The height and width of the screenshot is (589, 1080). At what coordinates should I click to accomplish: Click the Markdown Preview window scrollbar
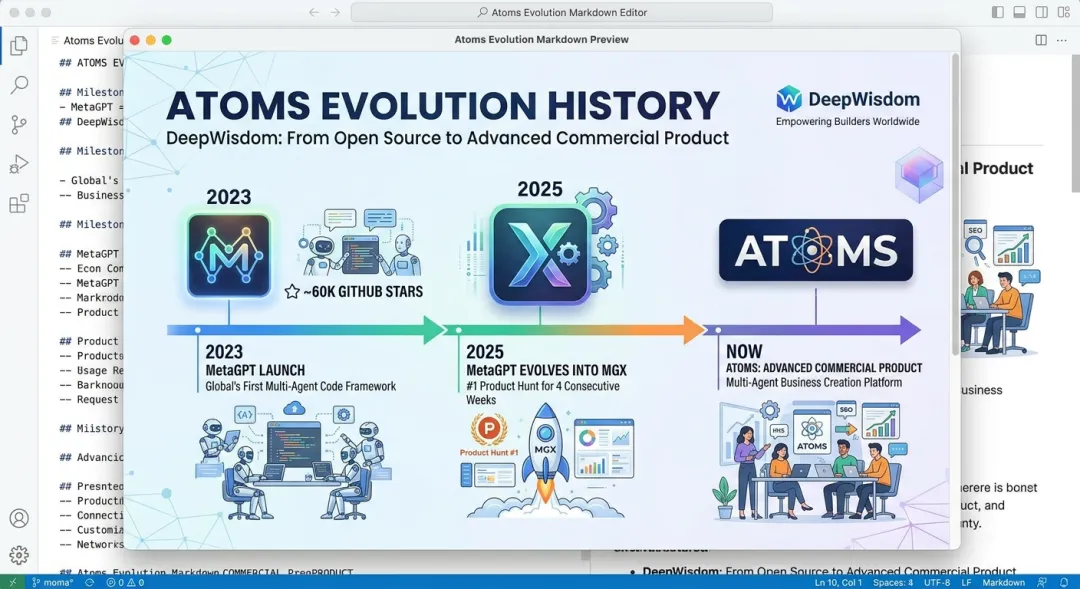click(955, 205)
